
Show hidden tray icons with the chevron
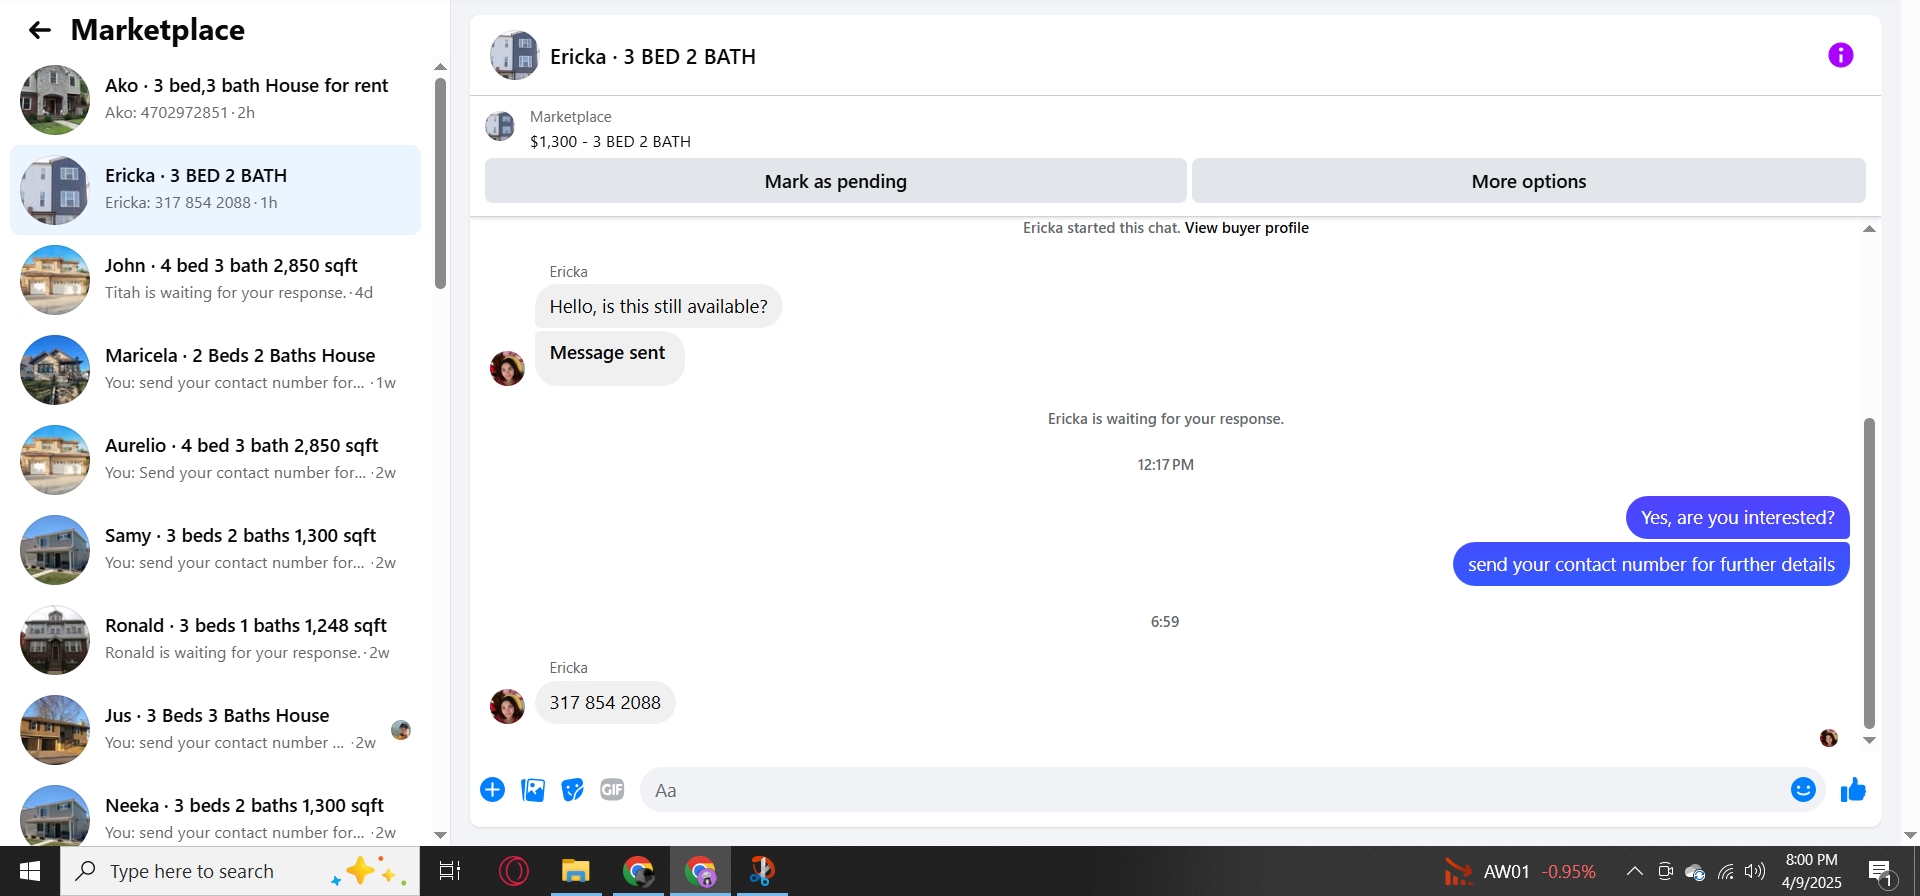coord(1635,871)
